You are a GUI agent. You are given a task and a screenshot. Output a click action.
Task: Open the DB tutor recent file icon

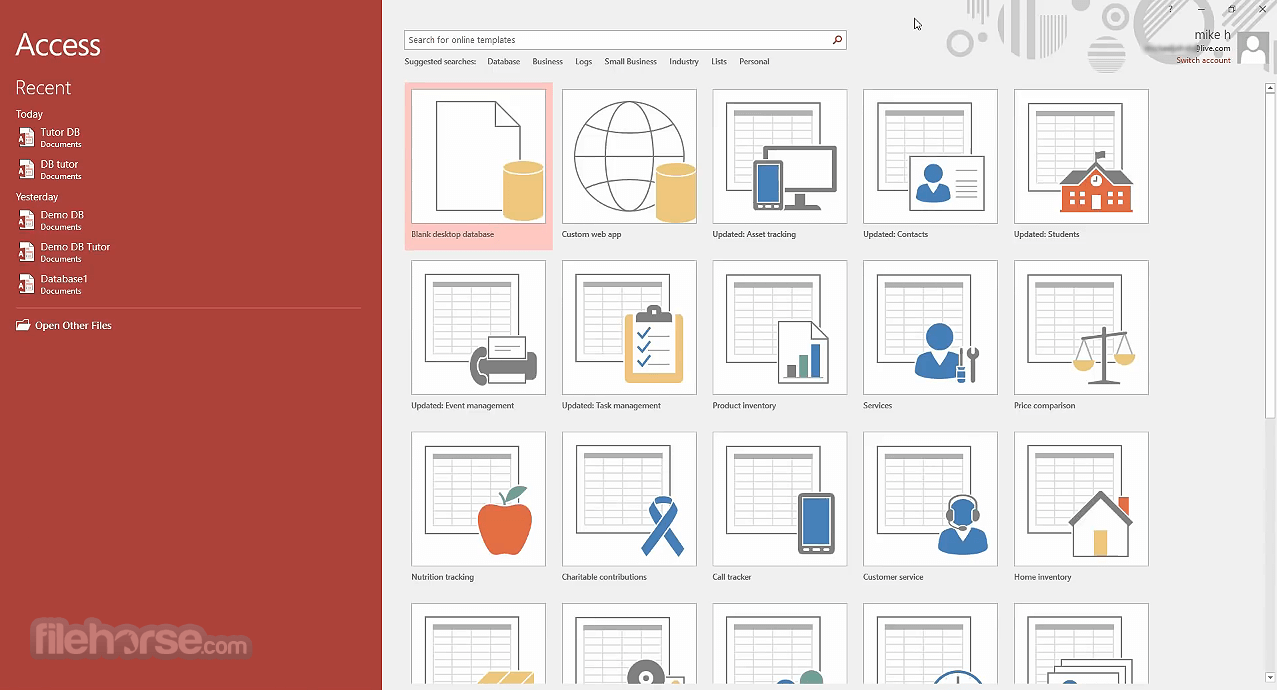26,170
